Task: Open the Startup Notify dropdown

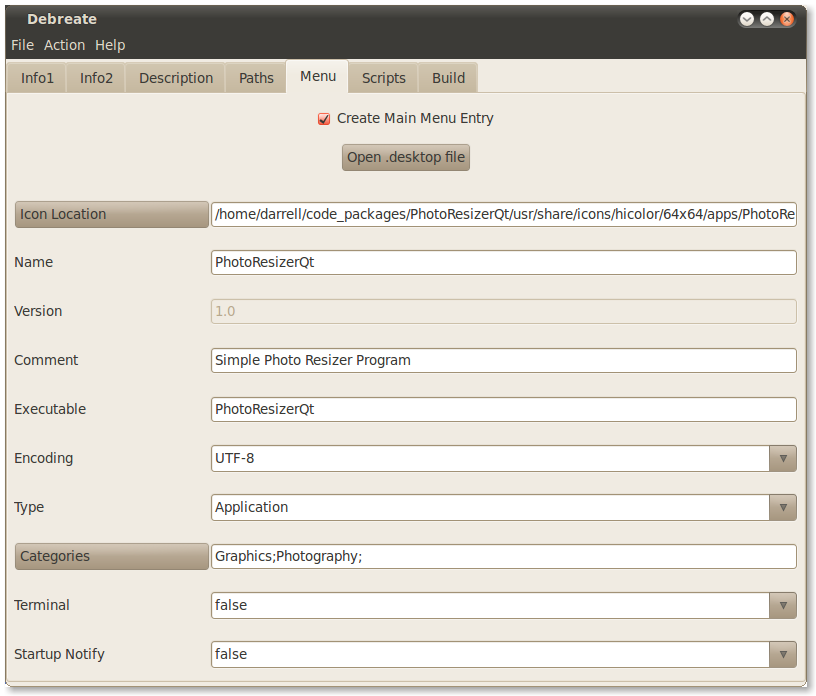Action: coord(782,654)
